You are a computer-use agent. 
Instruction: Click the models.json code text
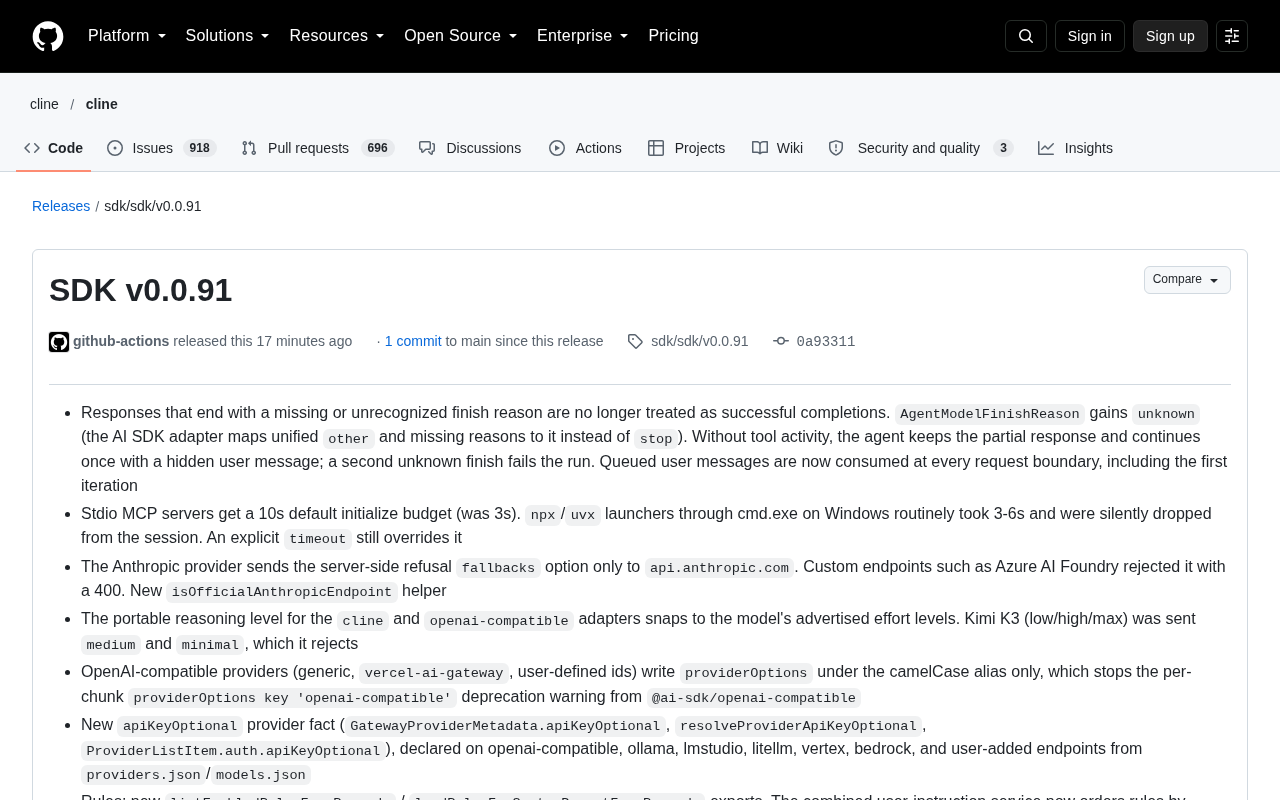(x=261, y=775)
